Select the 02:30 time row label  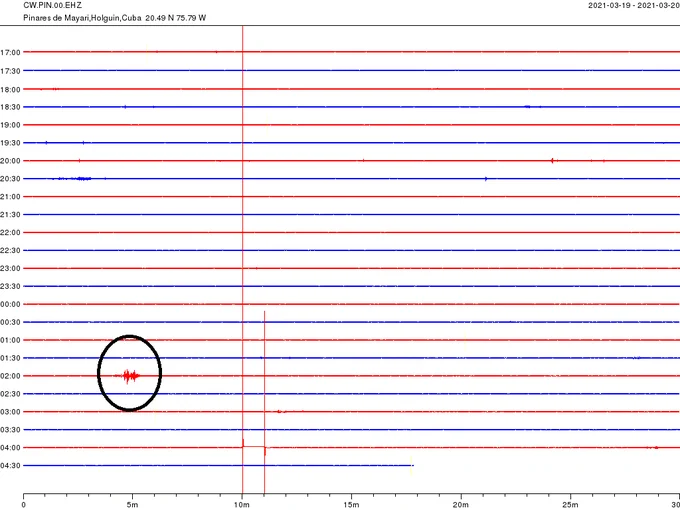[x=10, y=394]
